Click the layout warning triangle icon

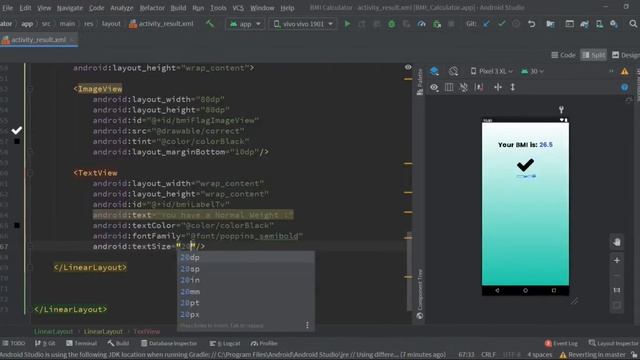coord(624,71)
